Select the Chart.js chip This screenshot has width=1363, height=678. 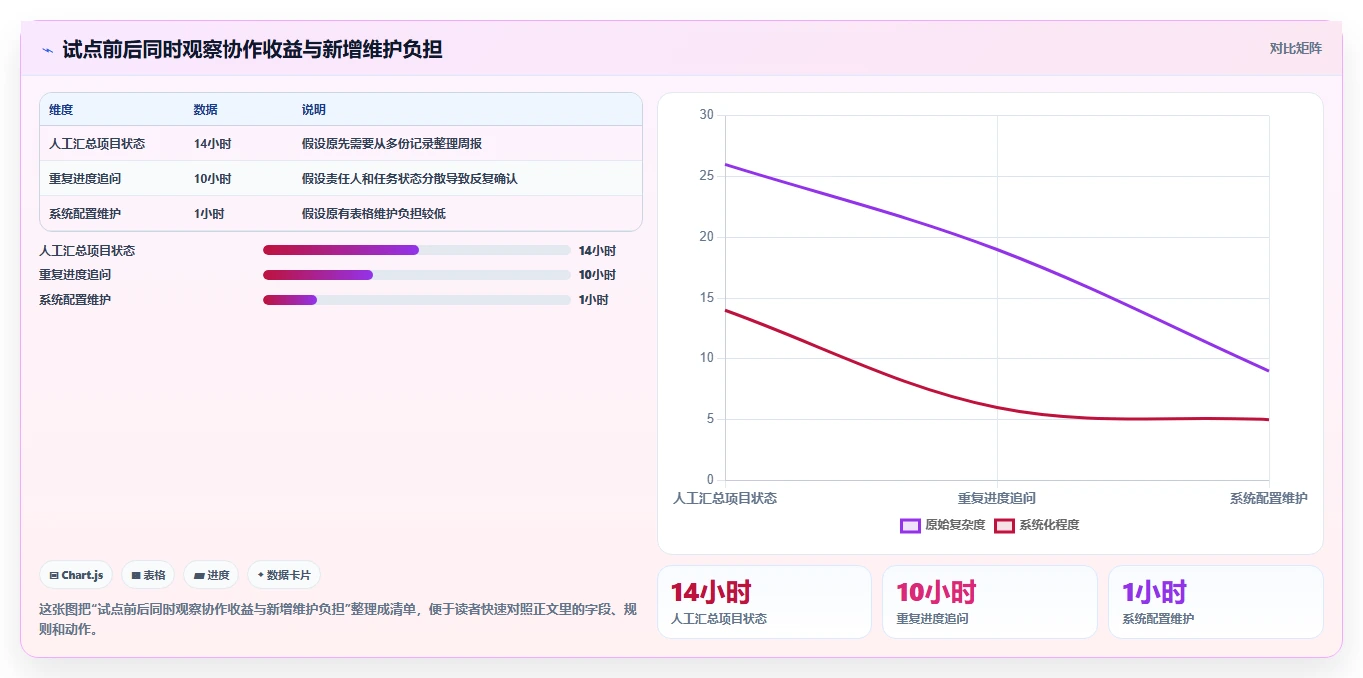pos(76,575)
